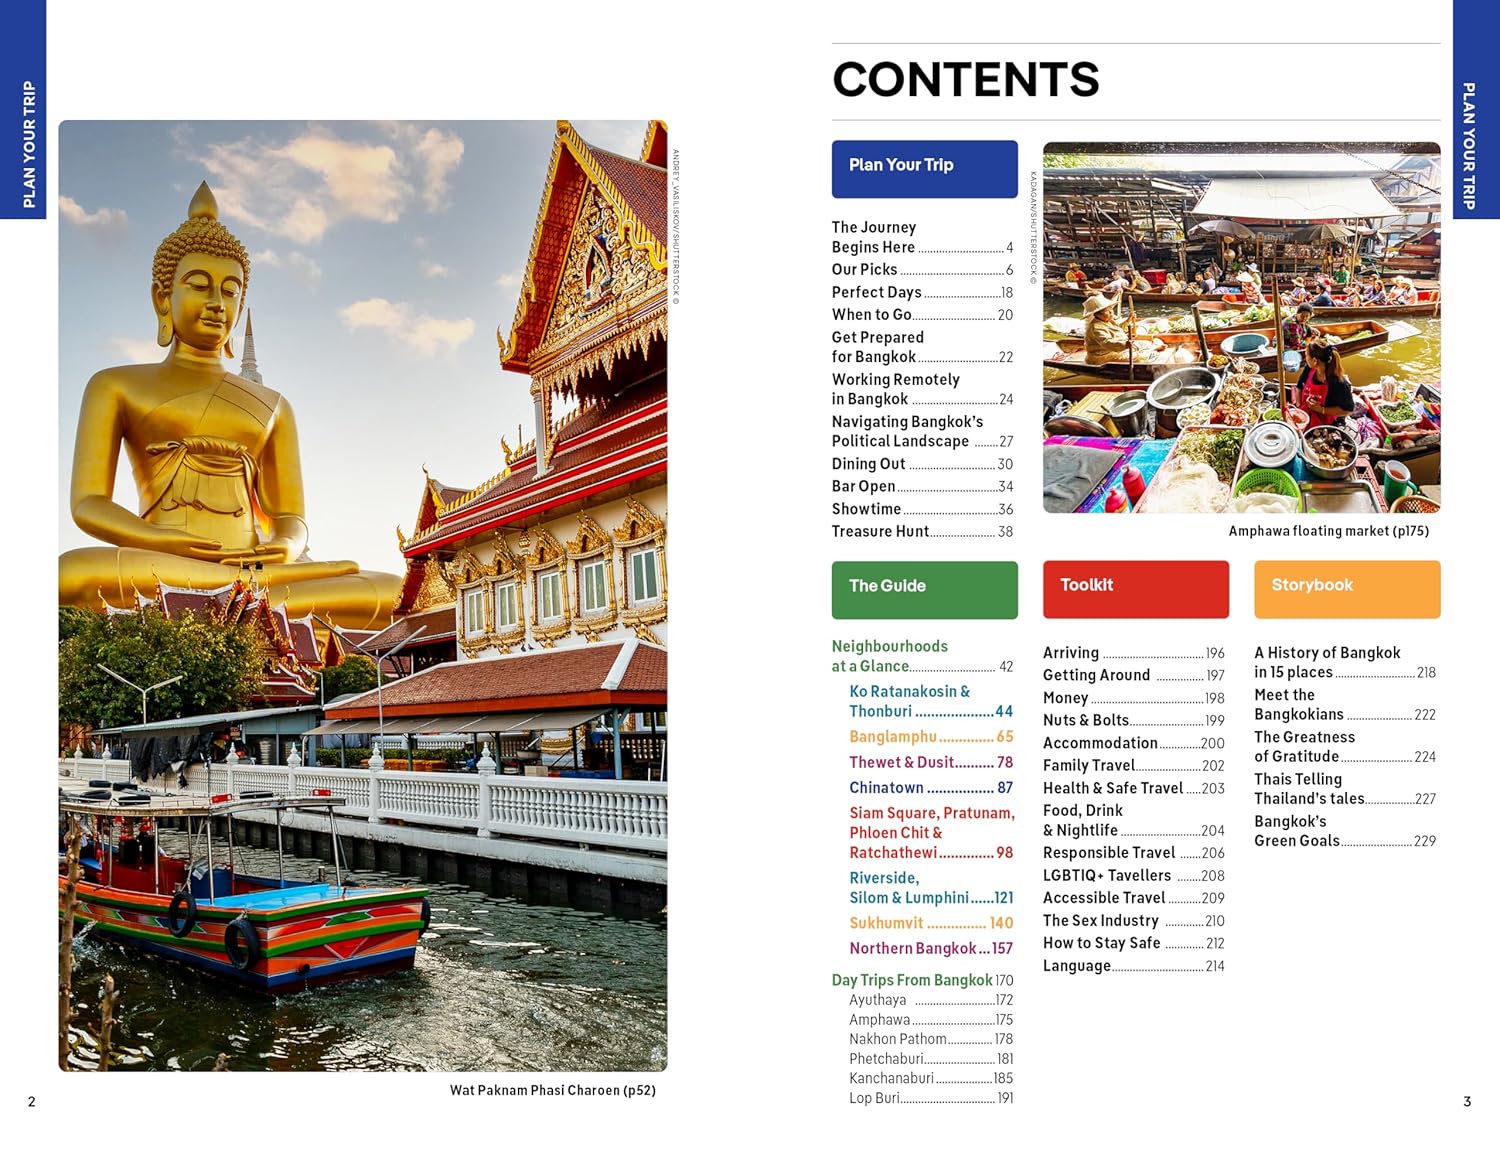
Task: Jump to Dining Out section
Action: [x=921, y=464]
